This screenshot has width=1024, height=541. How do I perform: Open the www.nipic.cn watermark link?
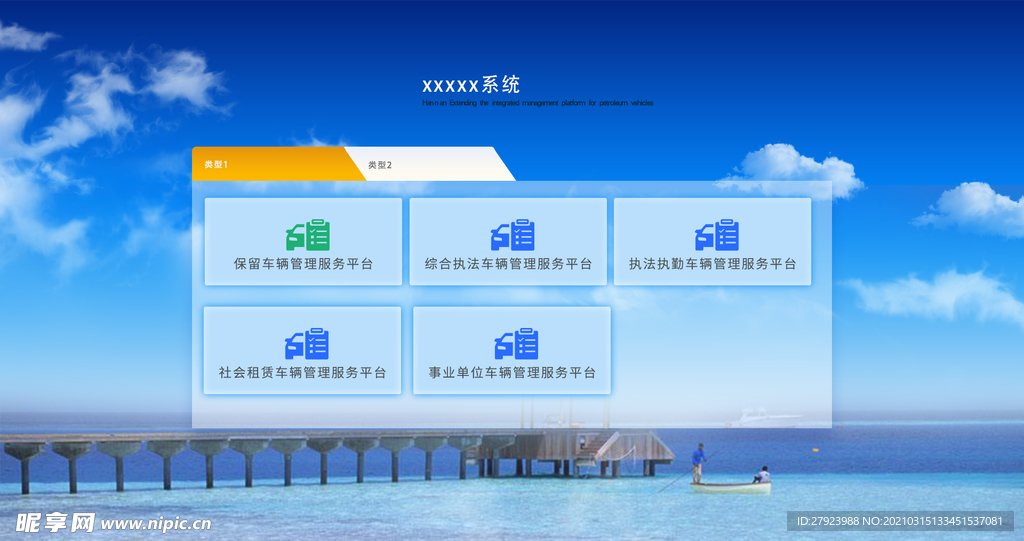coord(156,523)
